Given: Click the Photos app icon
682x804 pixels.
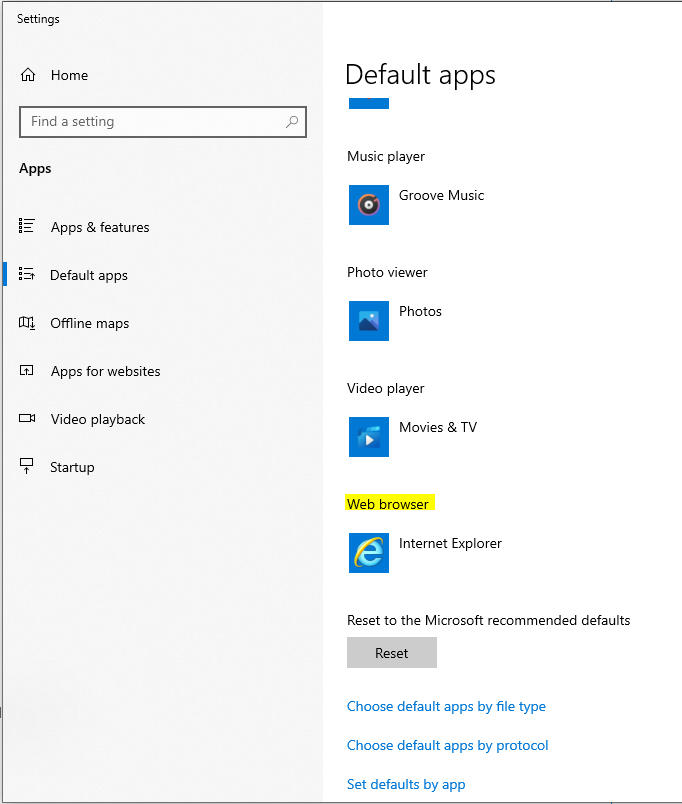Looking at the screenshot, I should coord(369,321).
